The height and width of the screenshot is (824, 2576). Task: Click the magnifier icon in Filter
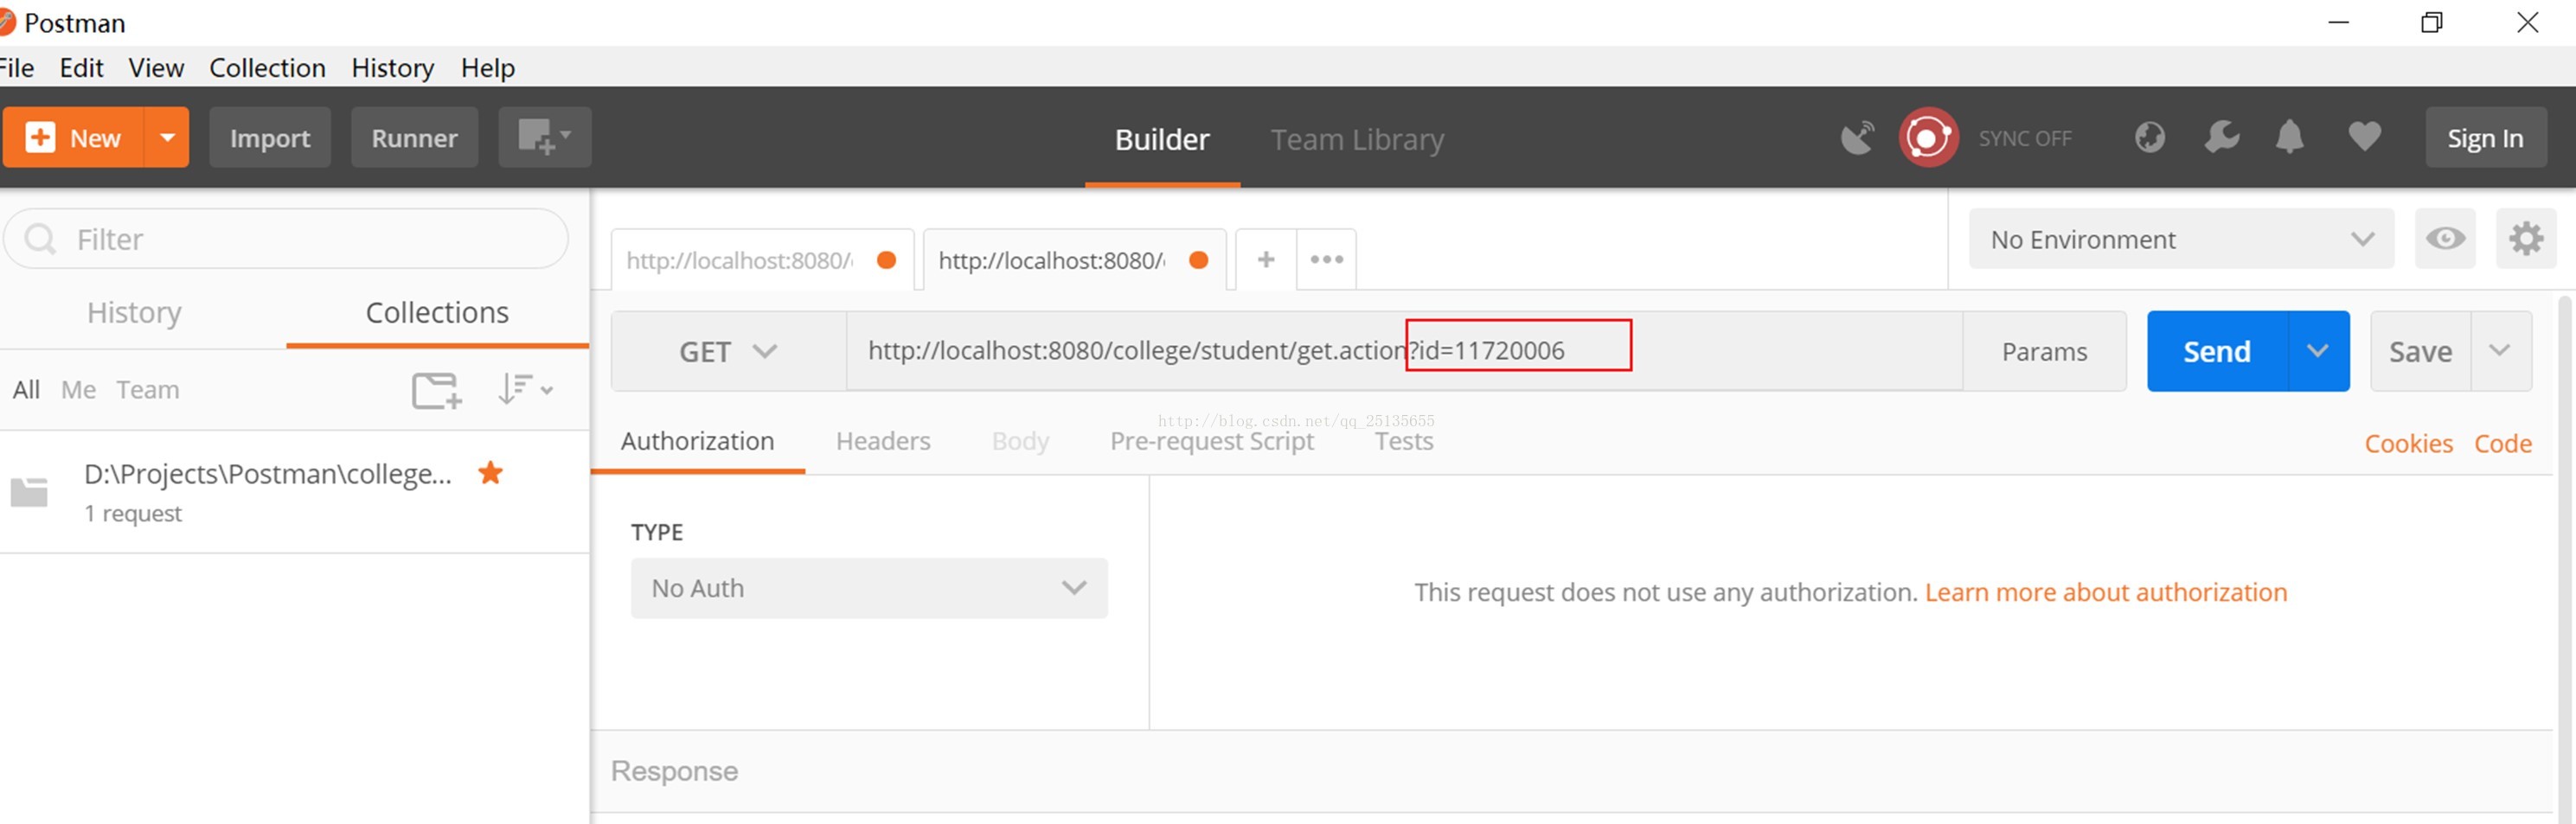coord(40,239)
